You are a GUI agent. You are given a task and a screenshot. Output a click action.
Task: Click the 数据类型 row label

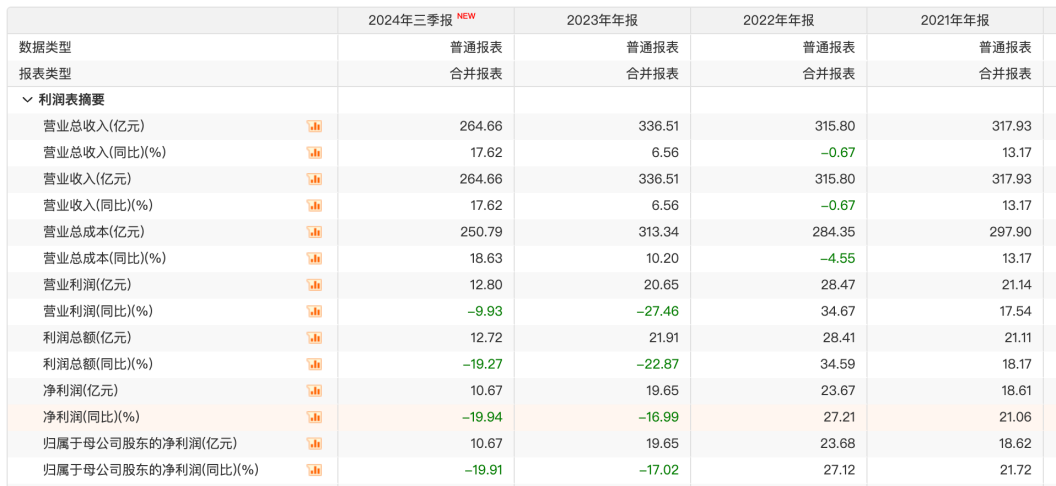click(x=45, y=47)
